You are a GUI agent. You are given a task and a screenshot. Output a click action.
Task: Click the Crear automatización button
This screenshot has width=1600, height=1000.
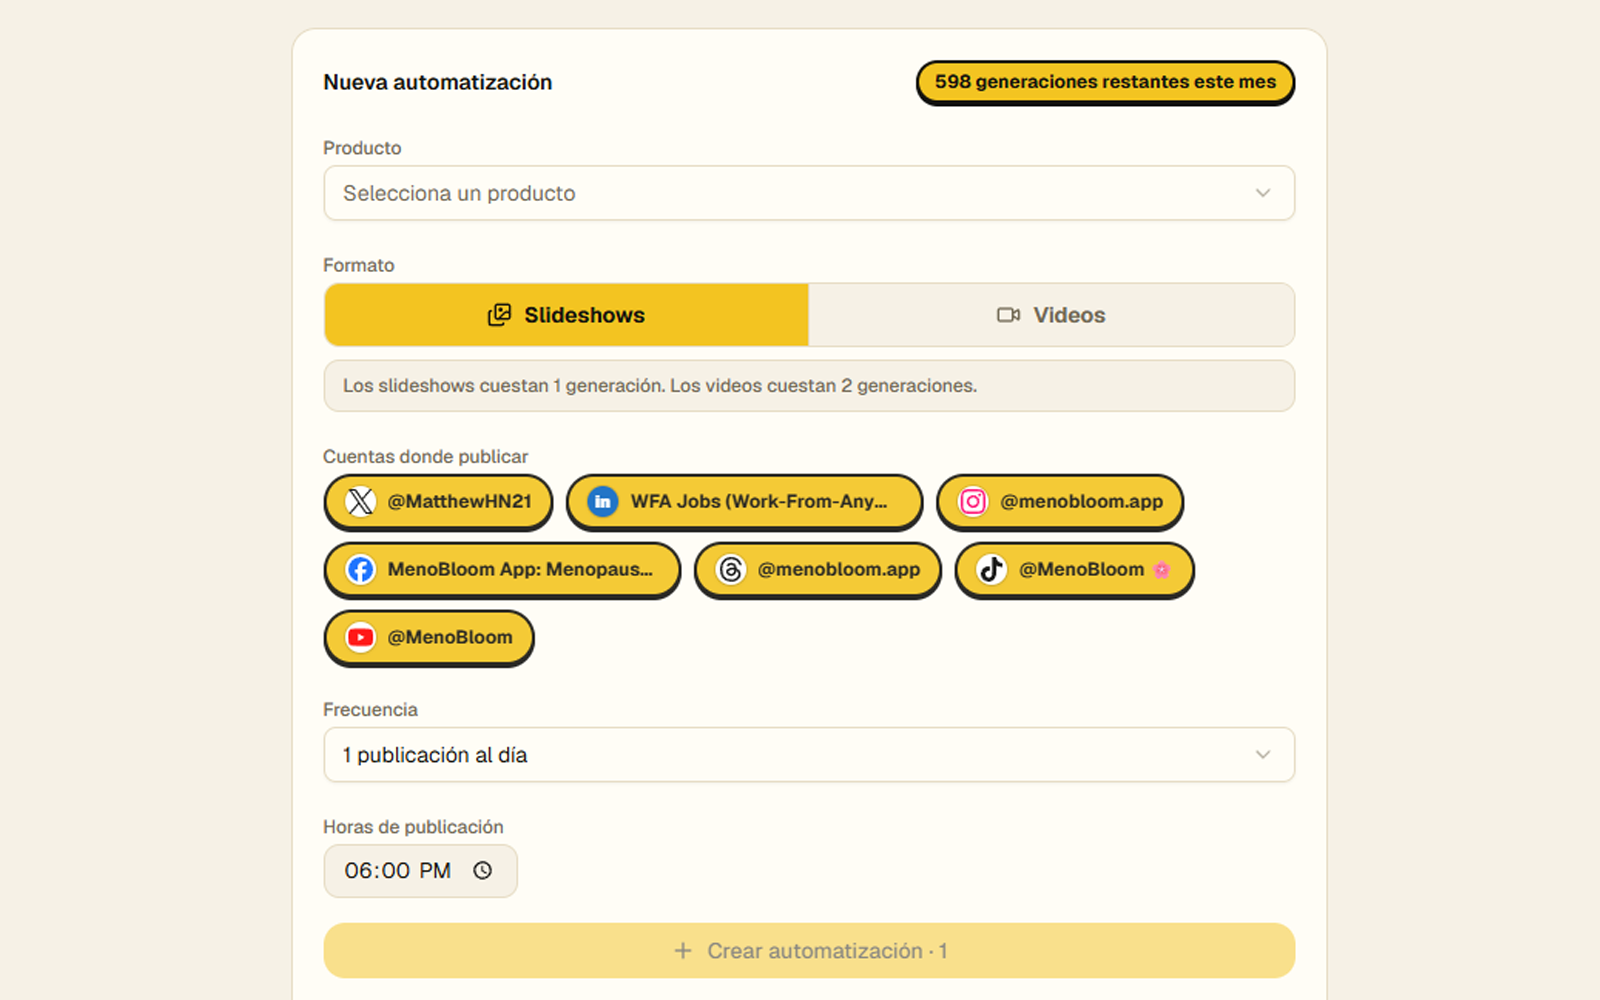[x=809, y=951]
